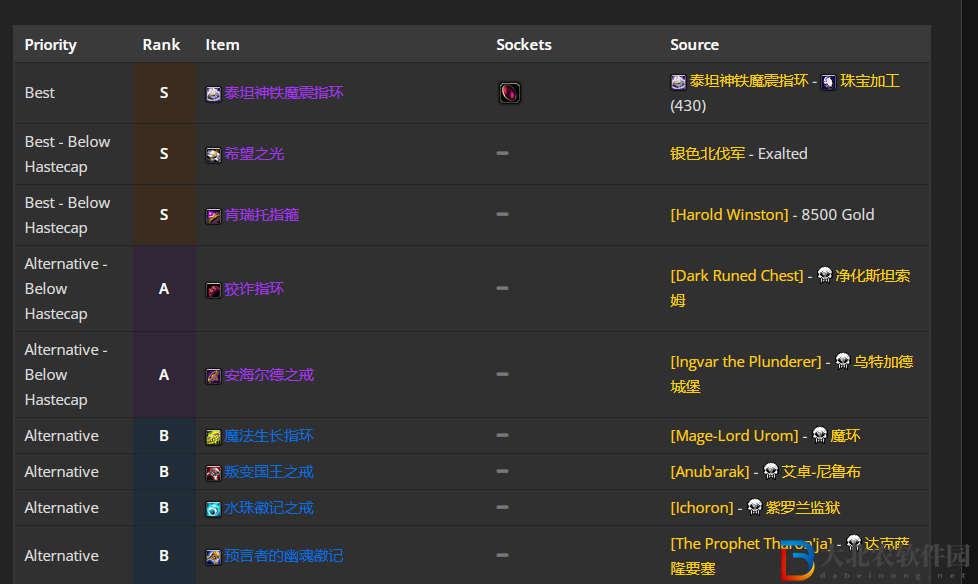Screen dimensions: 978x584
Task: Click the 珠宝加工 profession icon
Action: click(828, 81)
